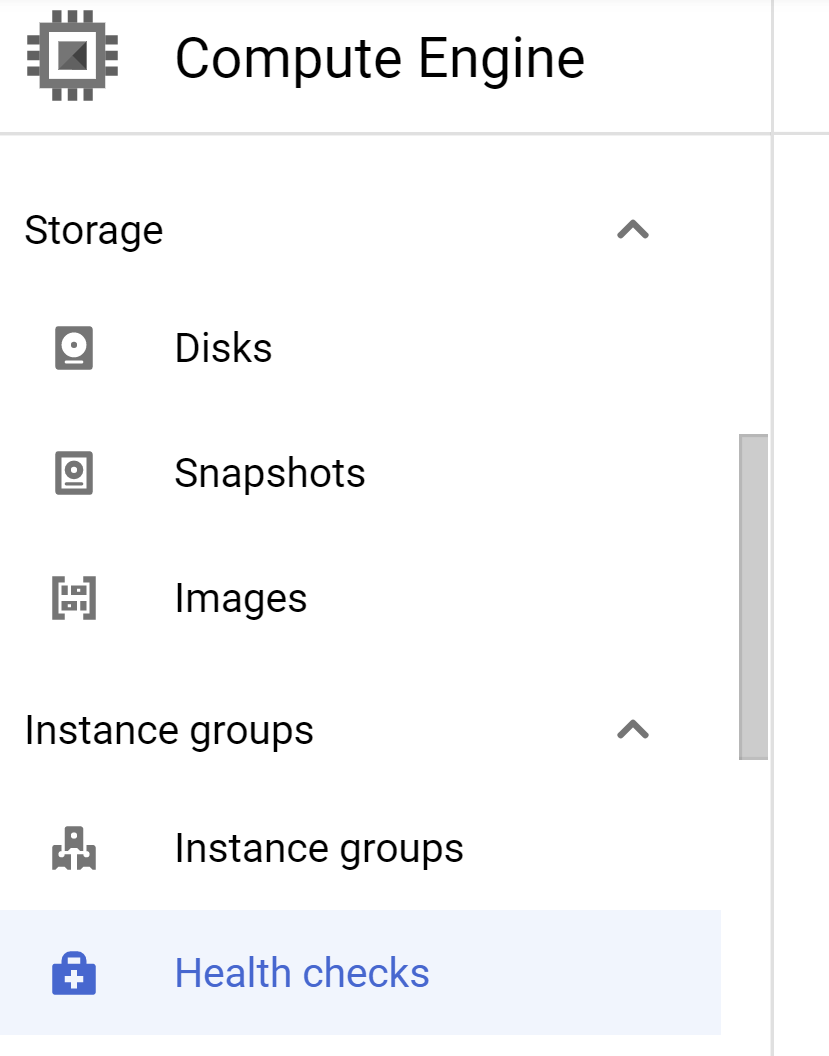Click the Compute Engine title
Screen dimensions: 829x1056
[379, 58]
